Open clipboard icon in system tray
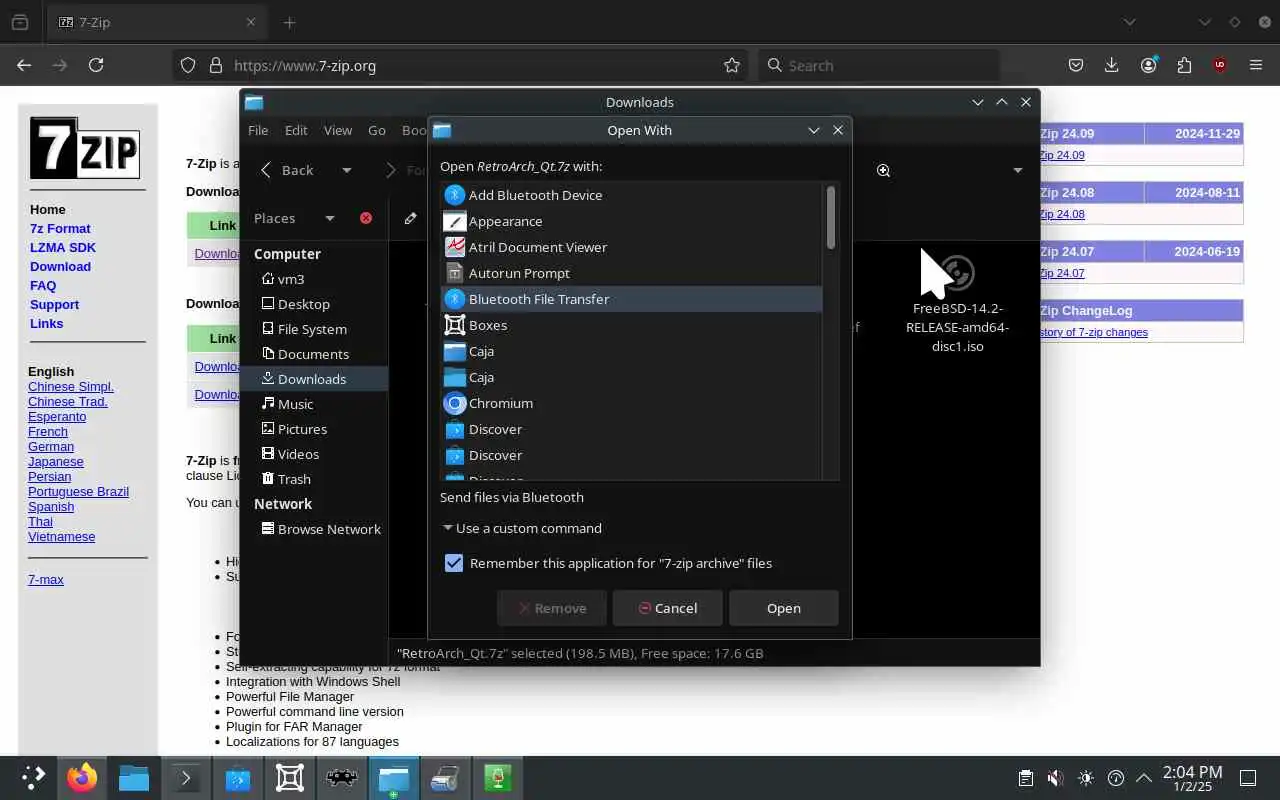The image size is (1280, 800). [1025, 778]
